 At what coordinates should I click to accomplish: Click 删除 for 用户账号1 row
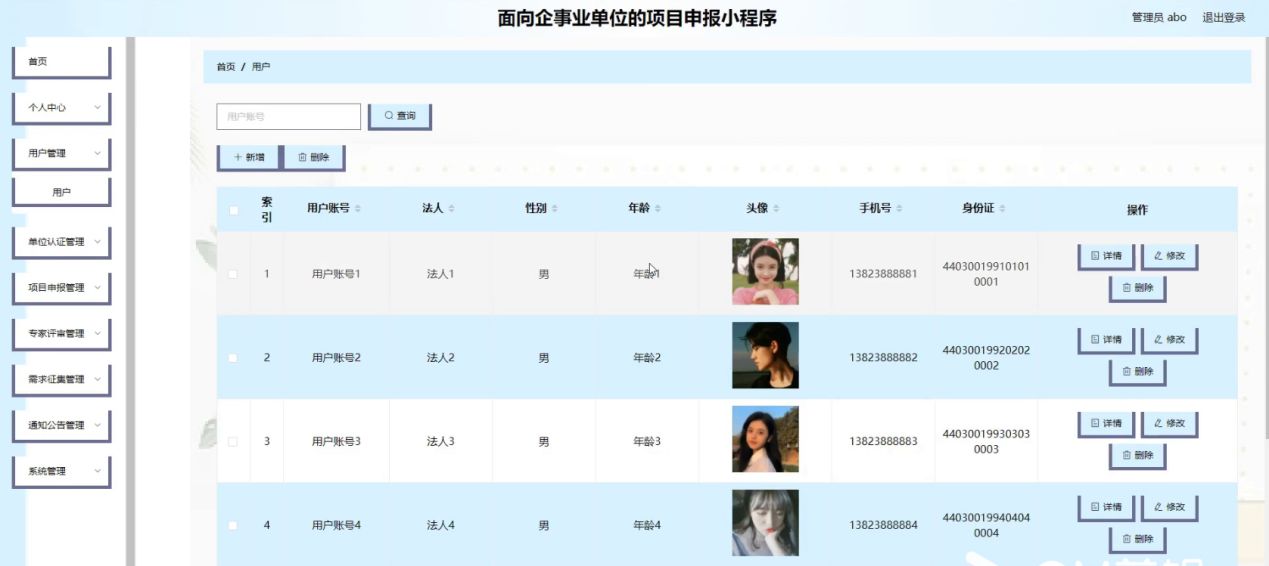tap(1137, 288)
